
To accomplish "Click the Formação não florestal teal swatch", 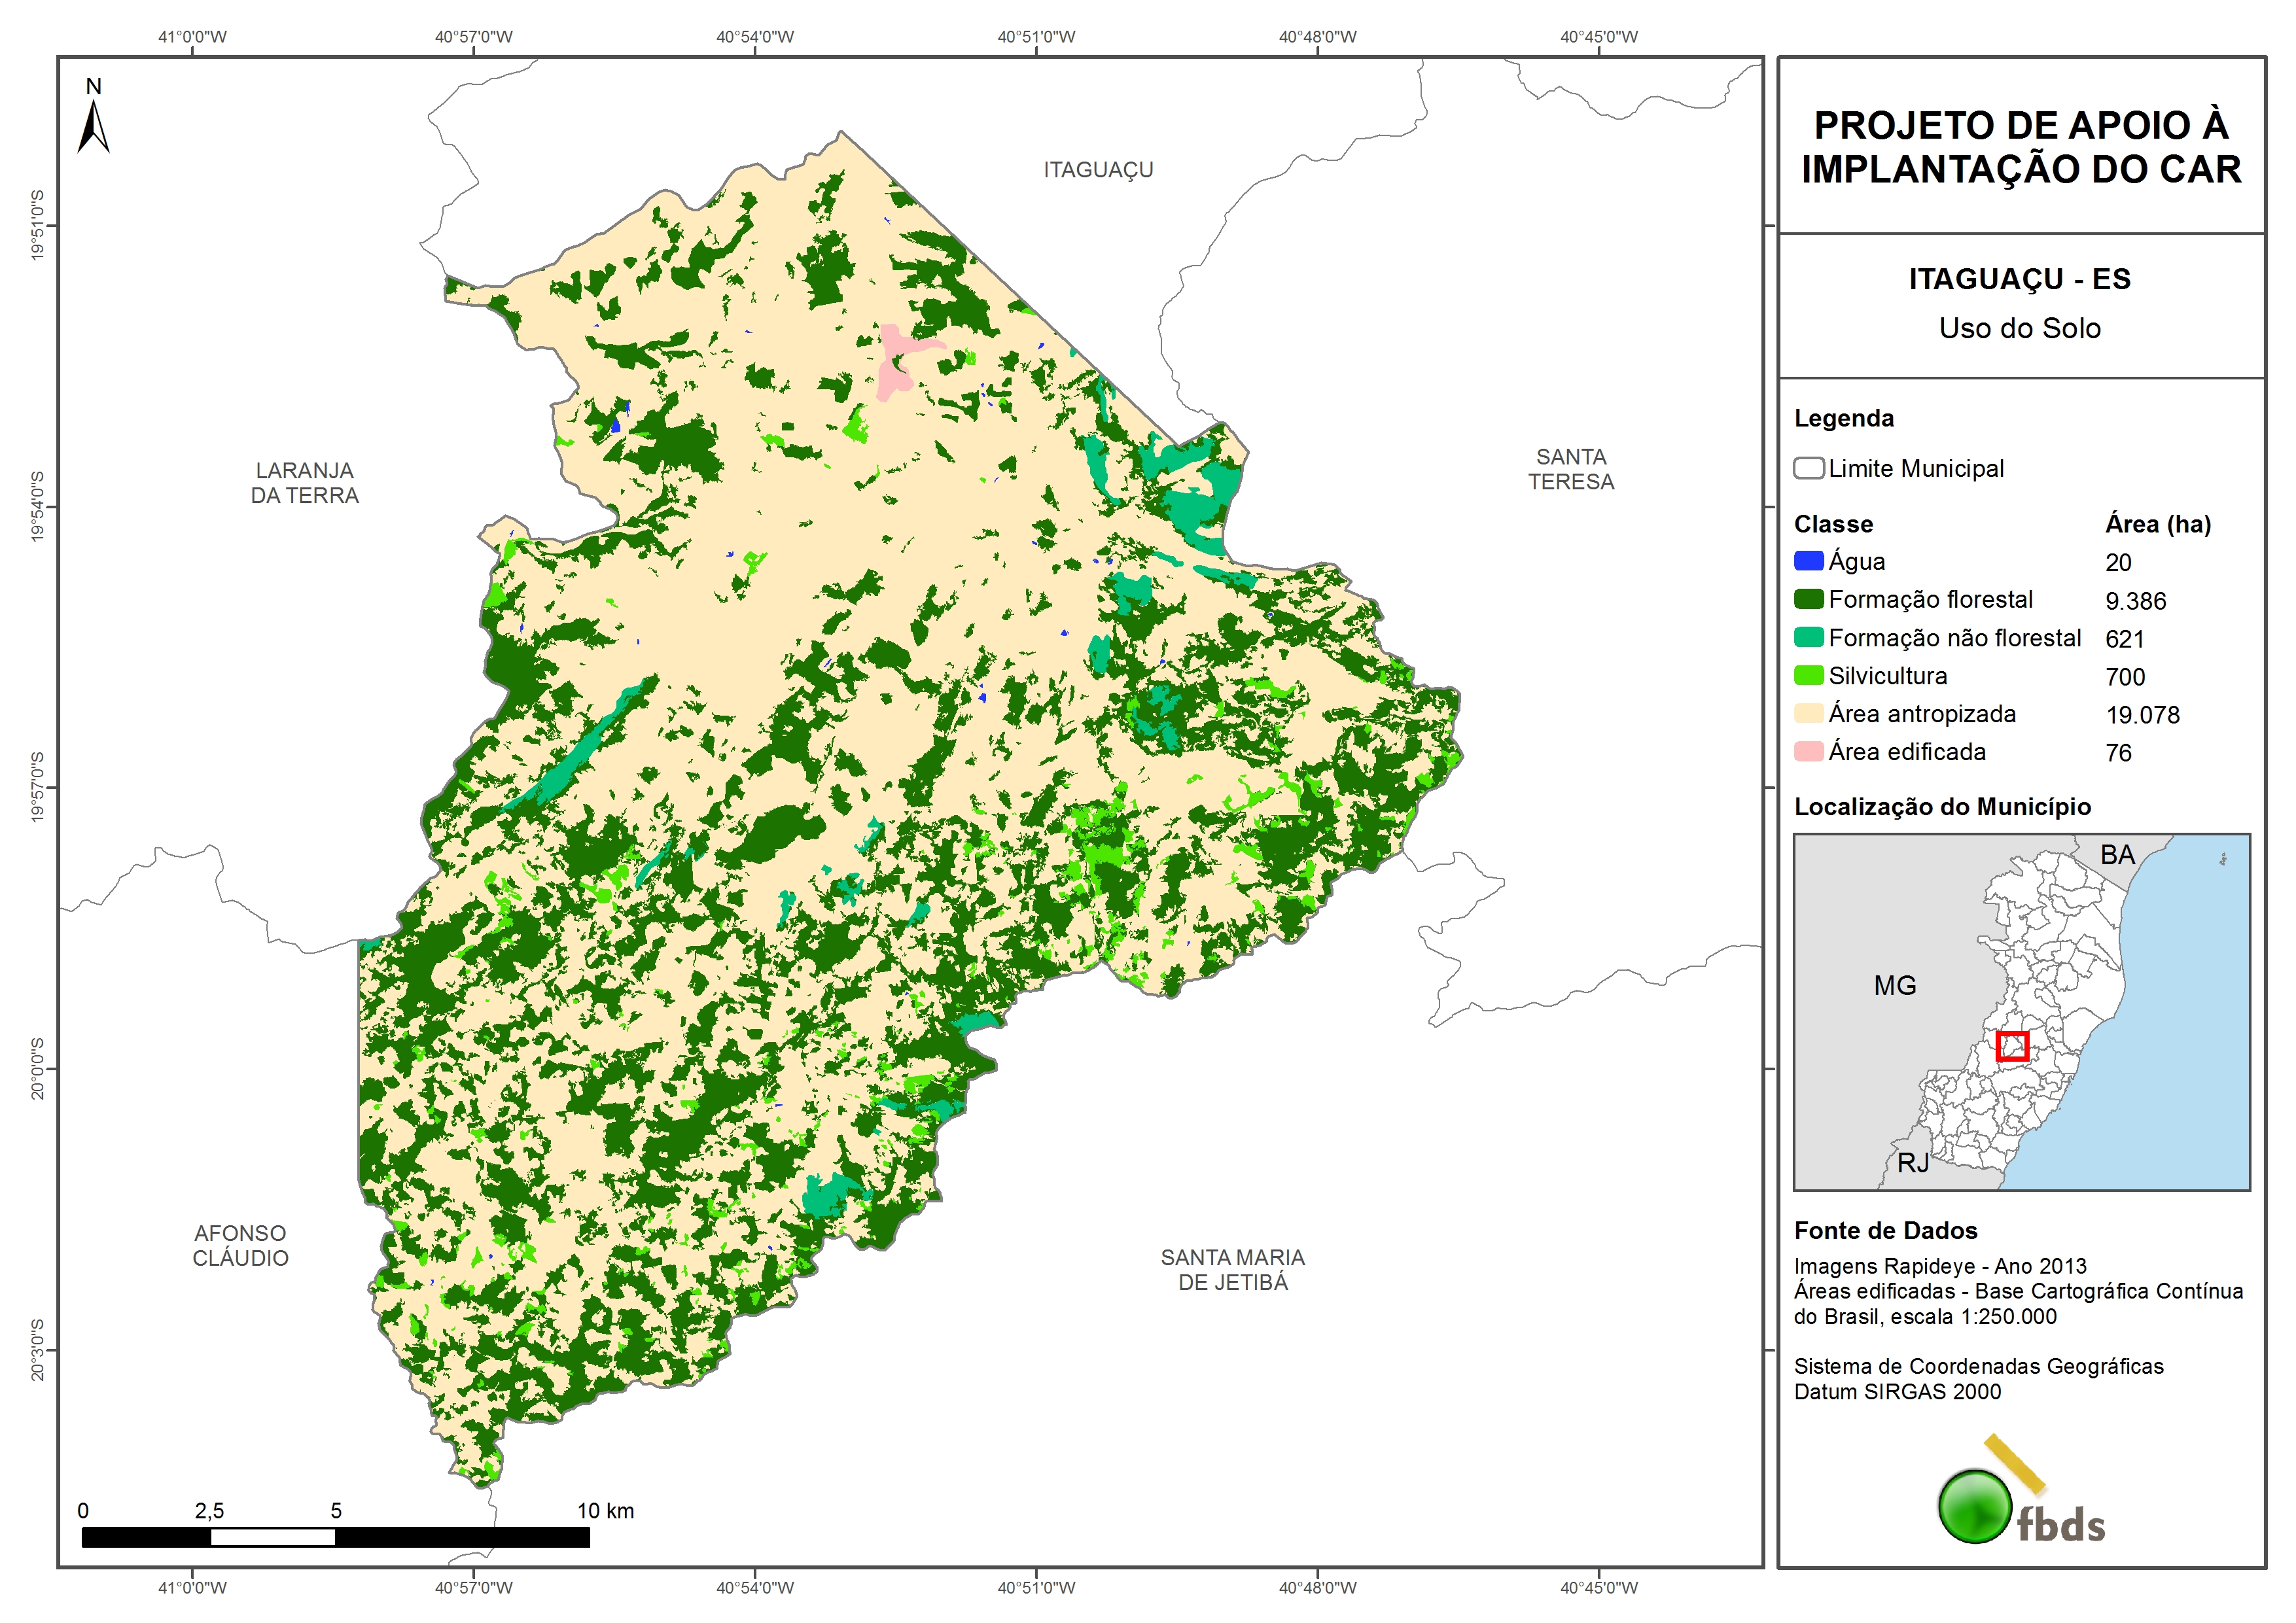I will tap(1808, 637).
